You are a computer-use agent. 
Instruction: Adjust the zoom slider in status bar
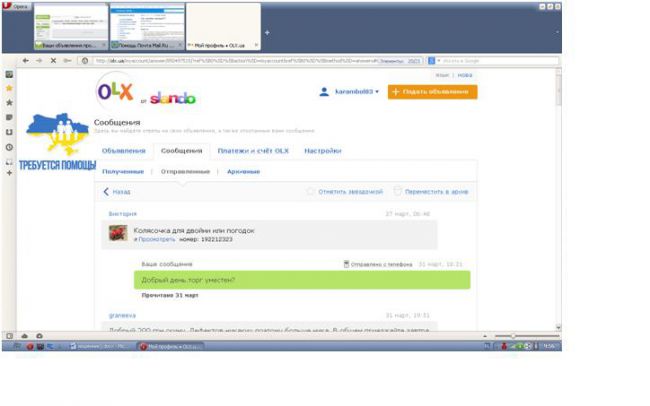512,335
